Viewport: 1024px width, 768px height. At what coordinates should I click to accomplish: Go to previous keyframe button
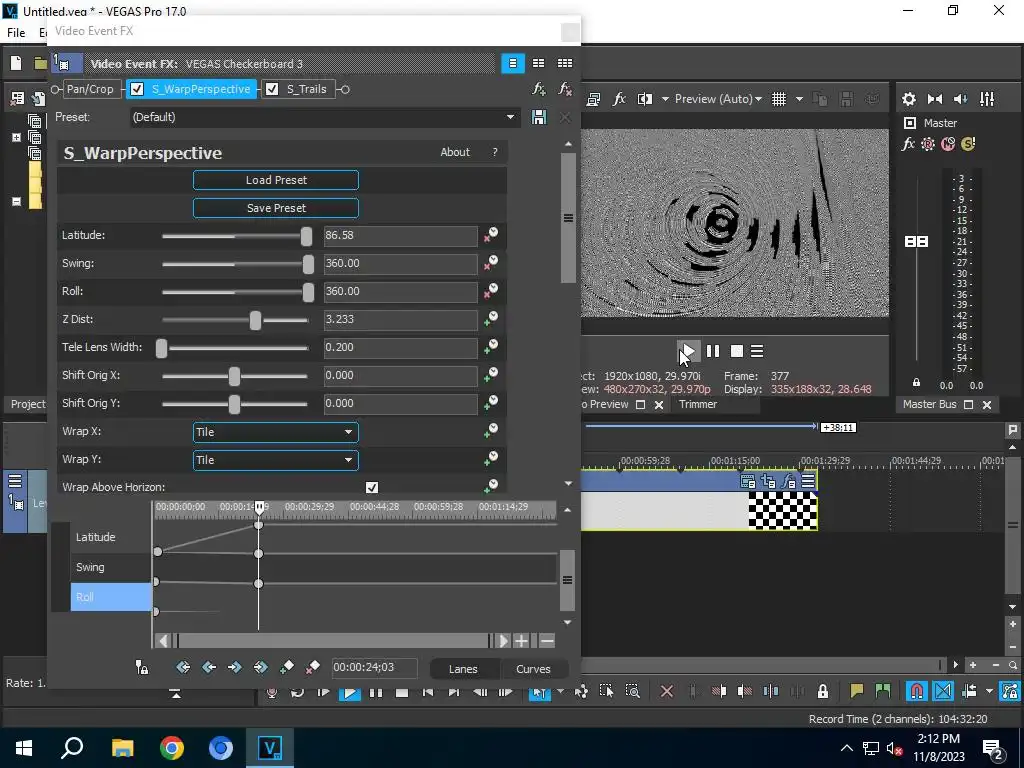(x=209, y=667)
